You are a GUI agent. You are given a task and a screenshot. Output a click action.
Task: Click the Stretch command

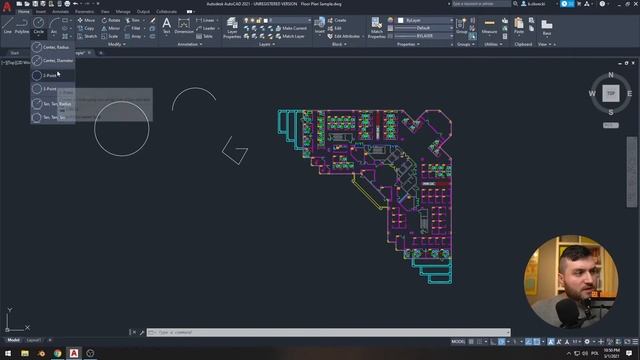click(87, 36)
